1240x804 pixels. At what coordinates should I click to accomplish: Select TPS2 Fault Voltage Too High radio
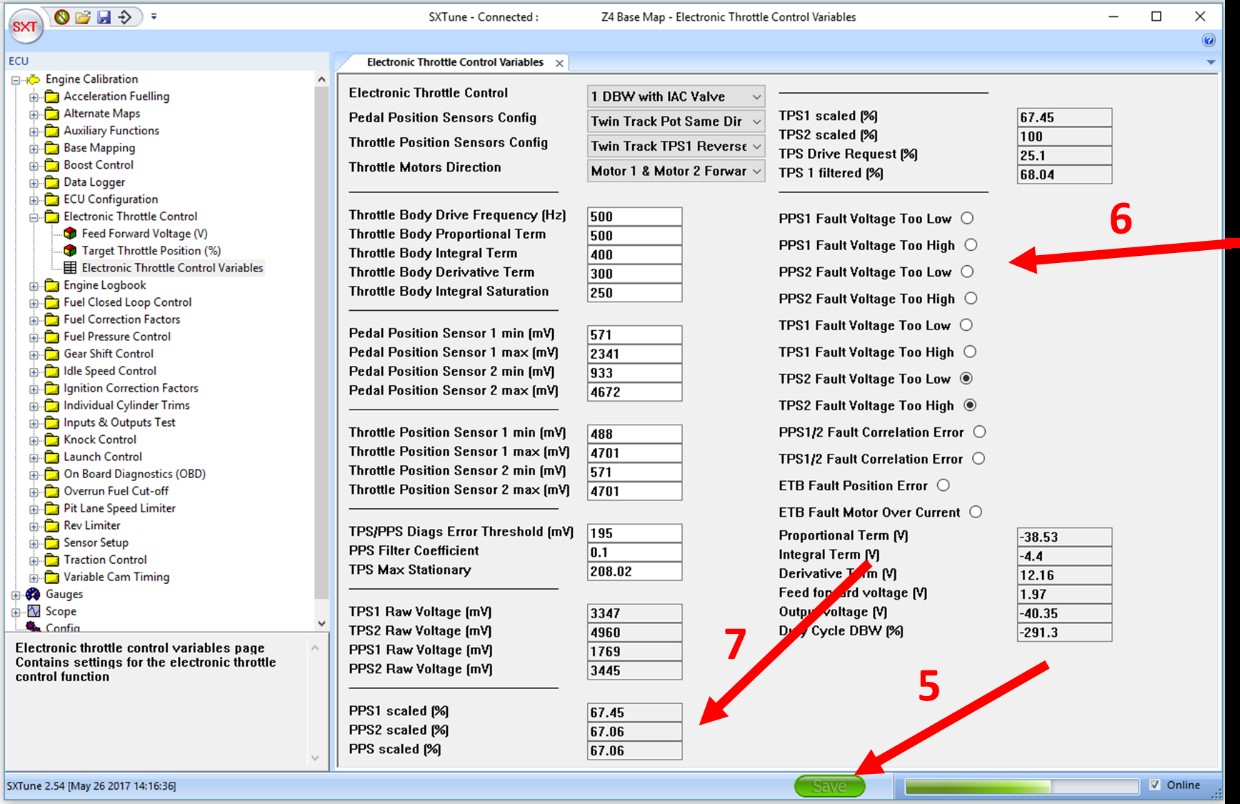pyautogui.click(x=969, y=405)
